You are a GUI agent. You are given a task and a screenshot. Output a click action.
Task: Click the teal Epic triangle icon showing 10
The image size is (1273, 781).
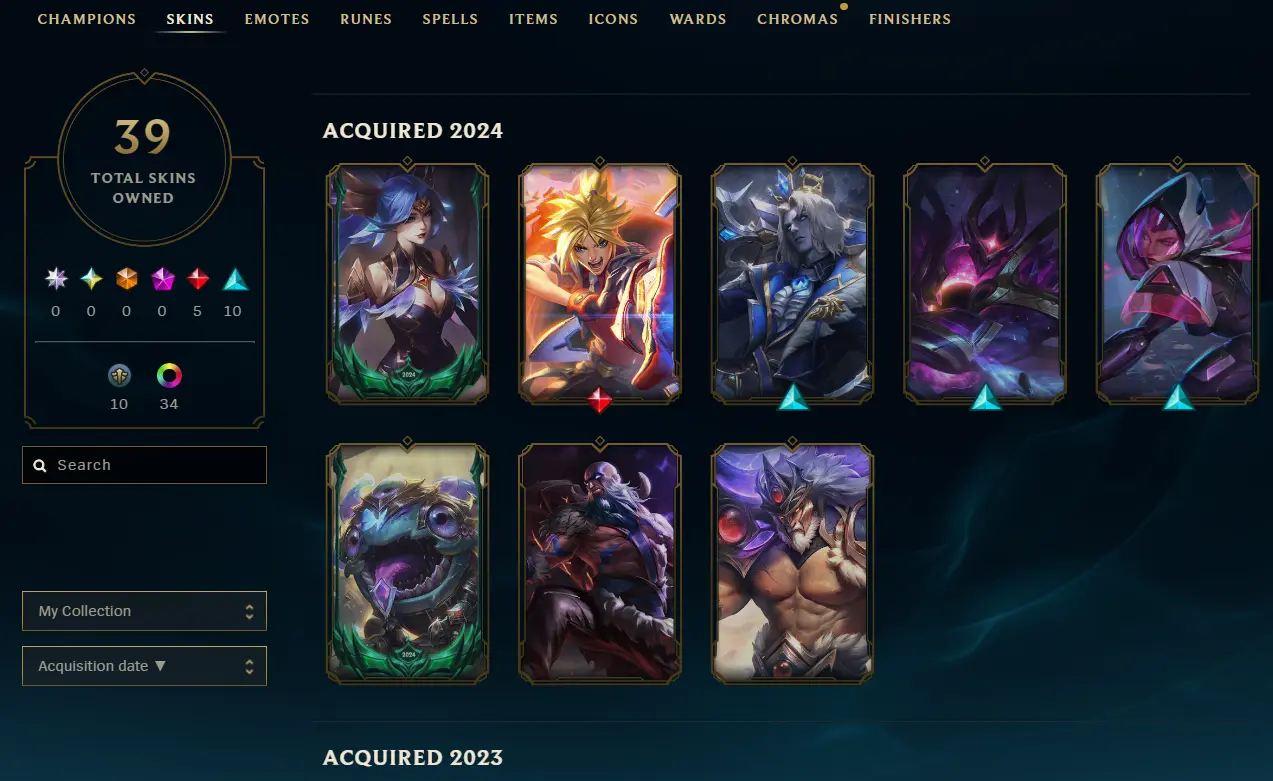(234, 279)
